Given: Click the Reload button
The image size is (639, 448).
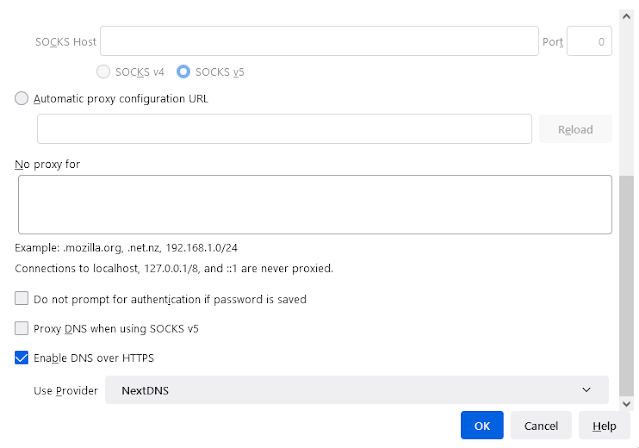Looking at the screenshot, I should [575, 129].
